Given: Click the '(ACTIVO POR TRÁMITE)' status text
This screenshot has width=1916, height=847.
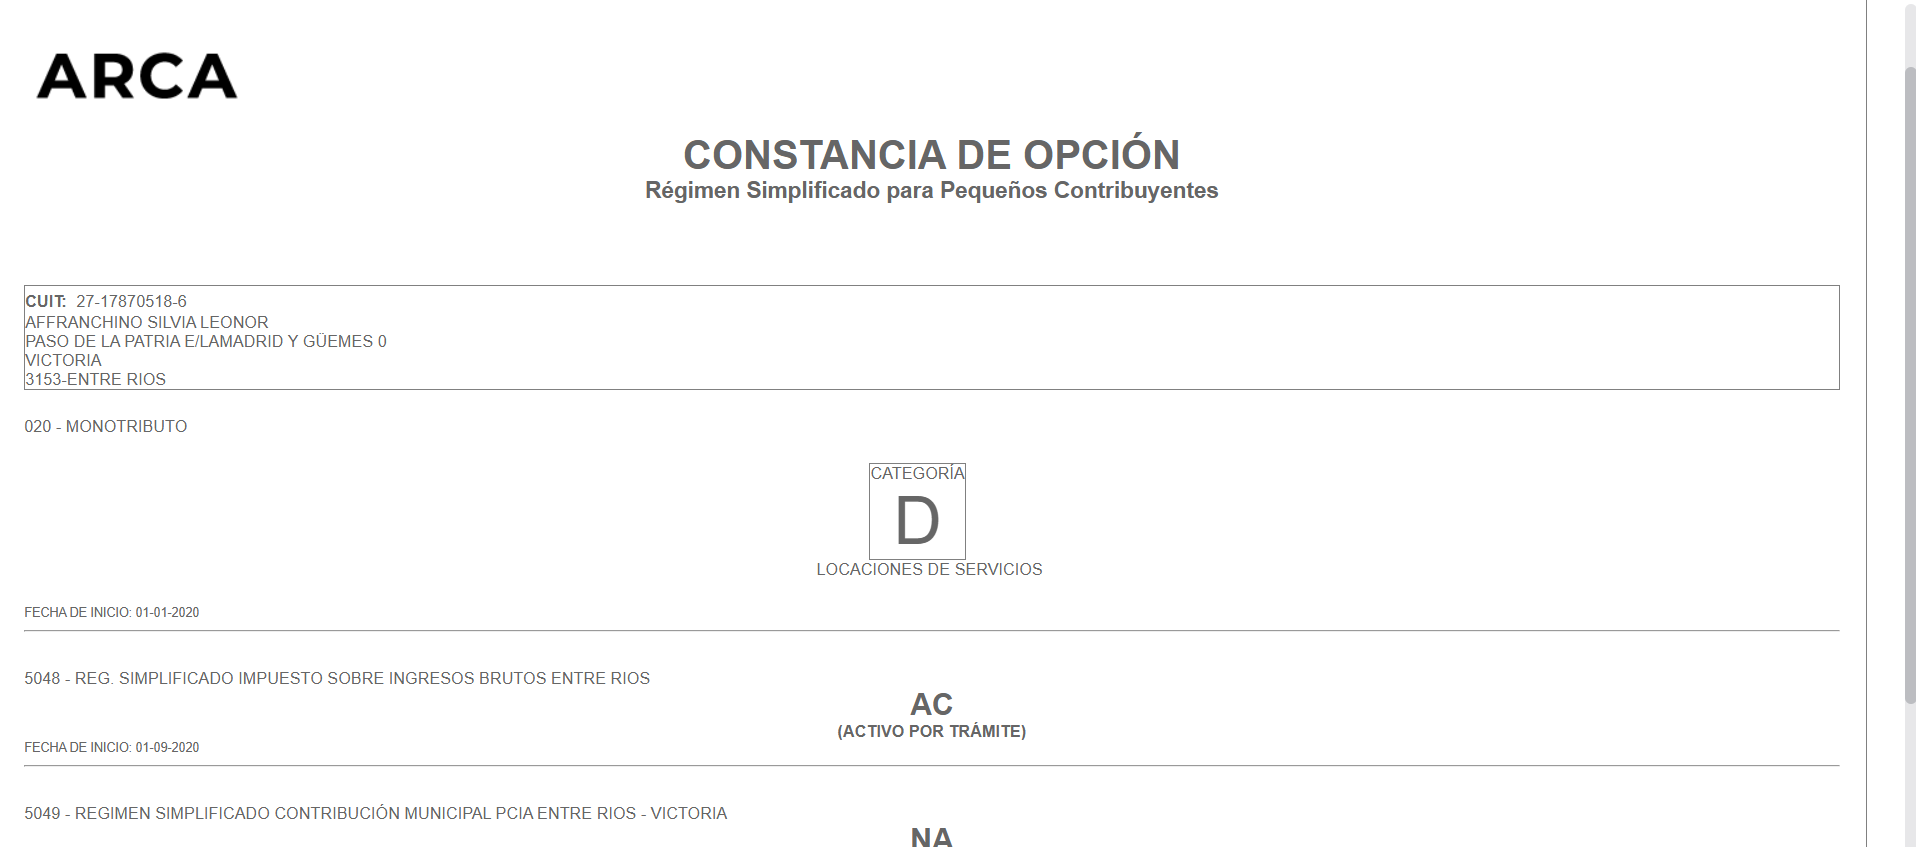Looking at the screenshot, I should tap(931, 731).
